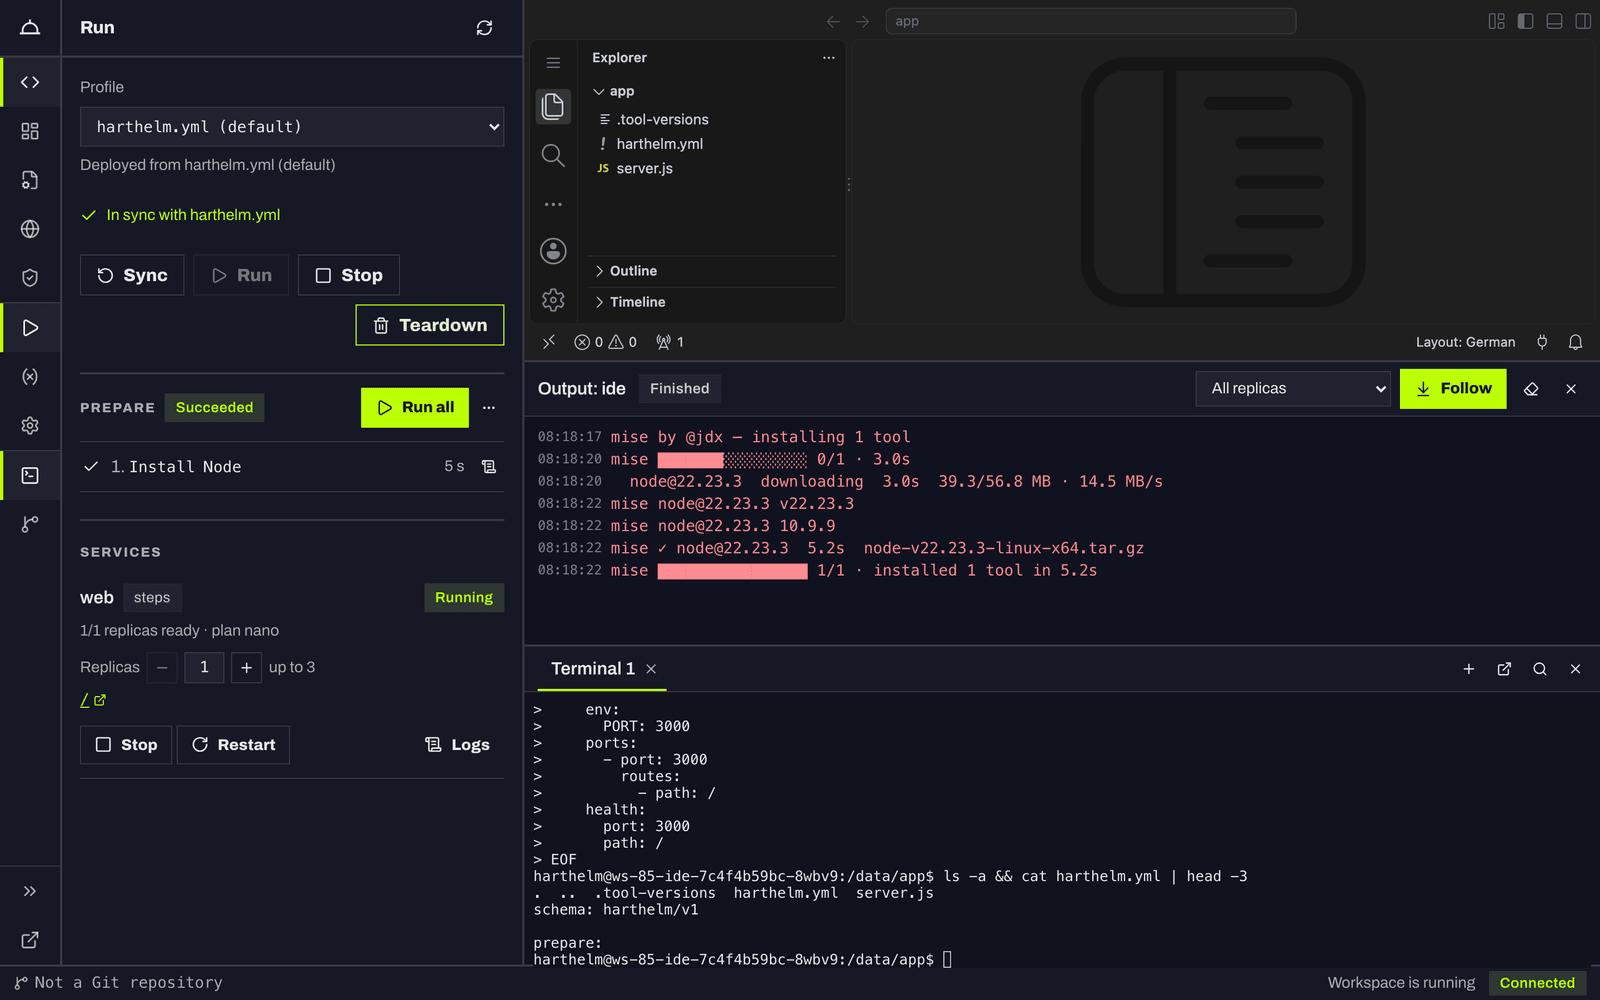
Task: Switch to the Terminal 1 tab
Action: pos(593,669)
